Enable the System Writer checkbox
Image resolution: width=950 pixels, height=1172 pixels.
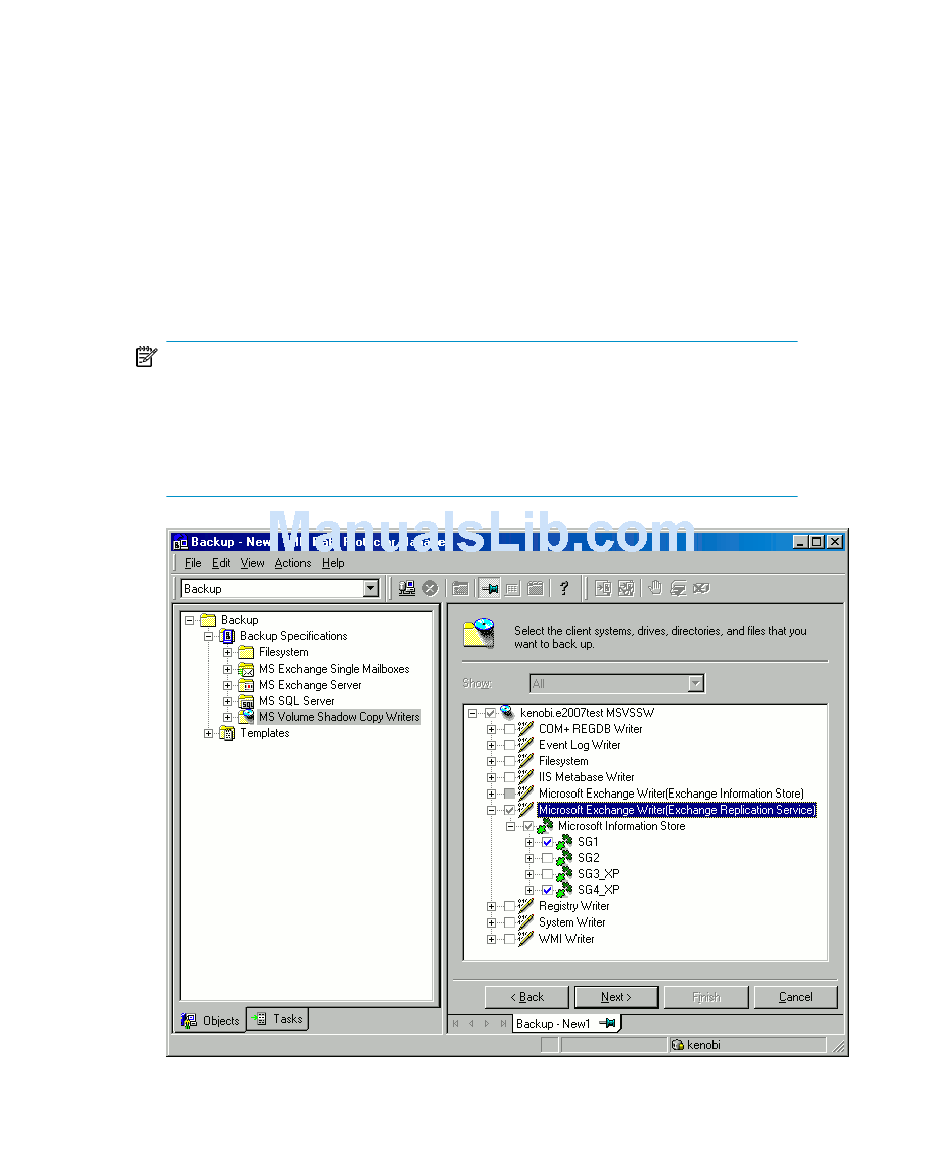pyautogui.click(x=509, y=922)
